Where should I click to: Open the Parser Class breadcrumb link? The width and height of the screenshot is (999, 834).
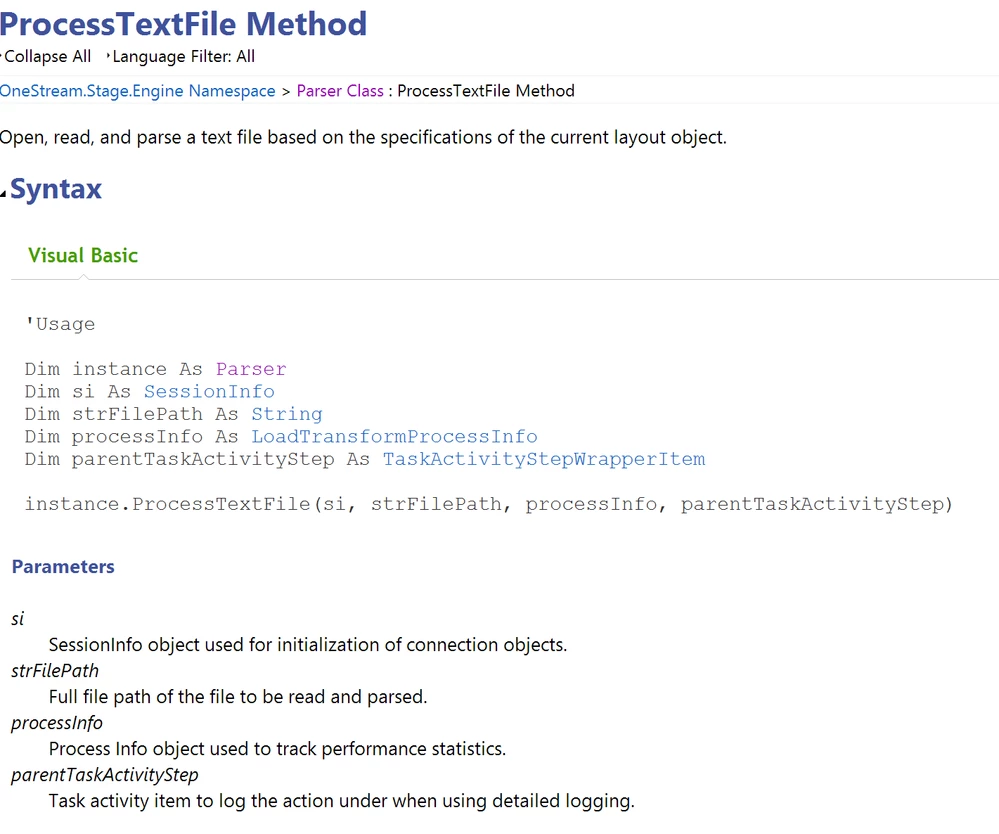(340, 91)
